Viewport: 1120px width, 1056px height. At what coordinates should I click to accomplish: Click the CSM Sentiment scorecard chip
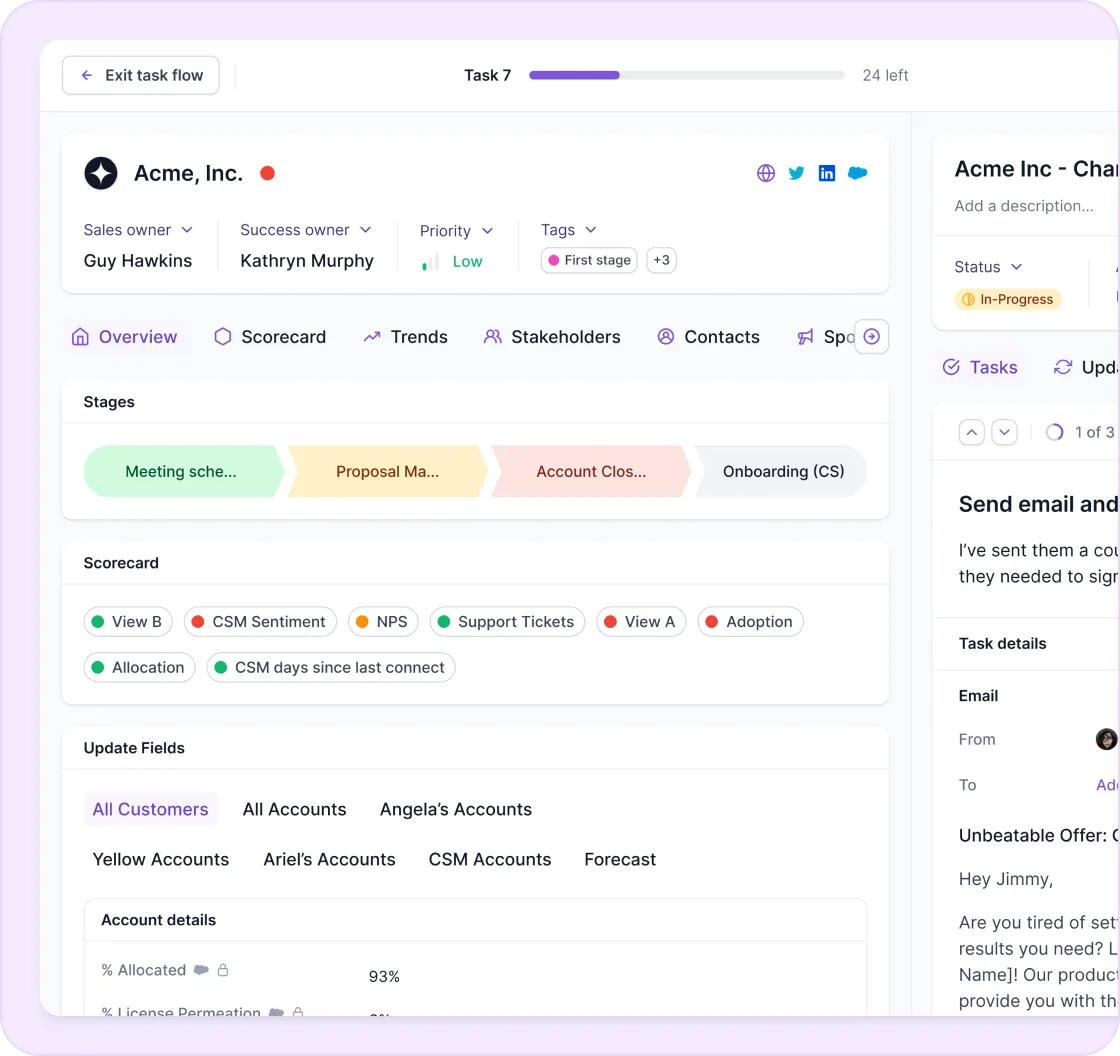(x=260, y=622)
